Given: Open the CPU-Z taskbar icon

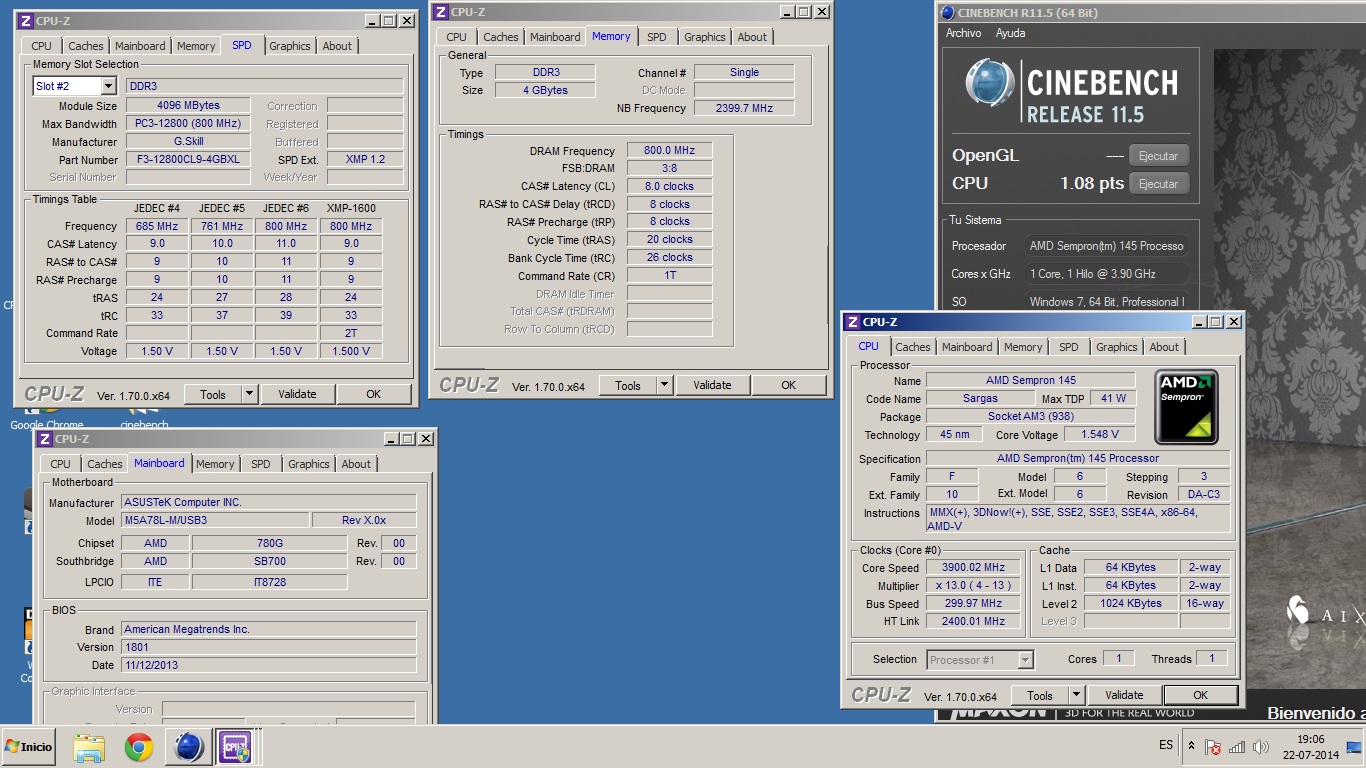Looking at the screenshot, I should click(x=236, y=747).
